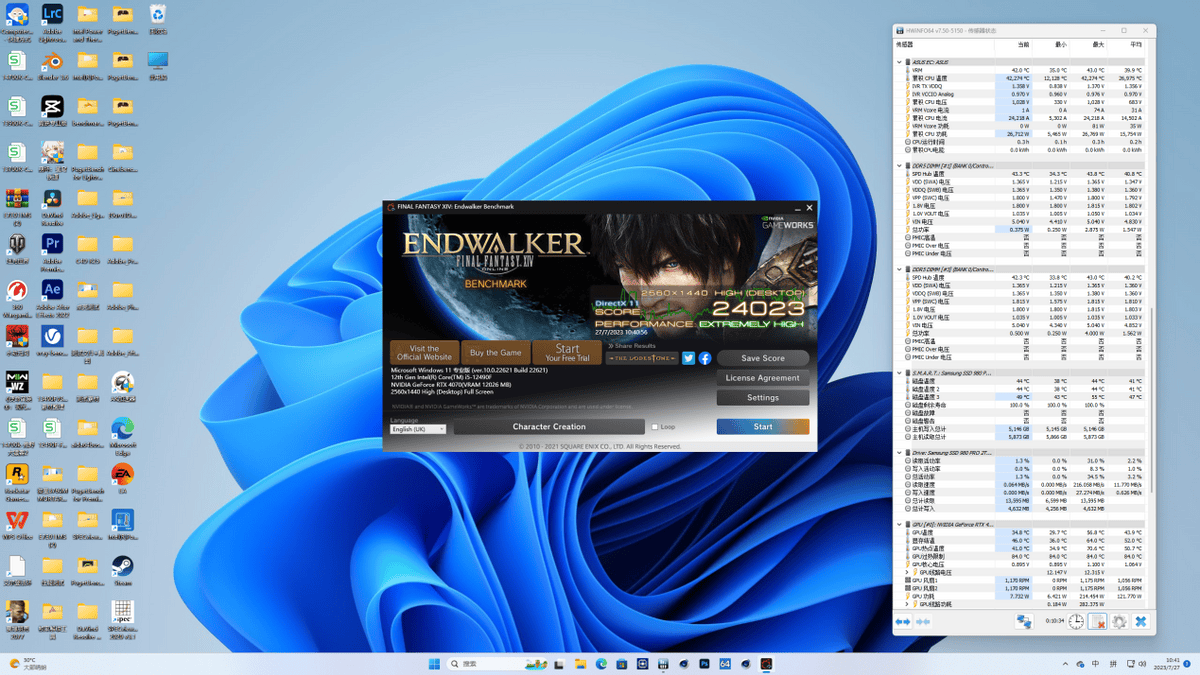
Task: Open the Blender desktop shortcut
Action: coord(52,65)
